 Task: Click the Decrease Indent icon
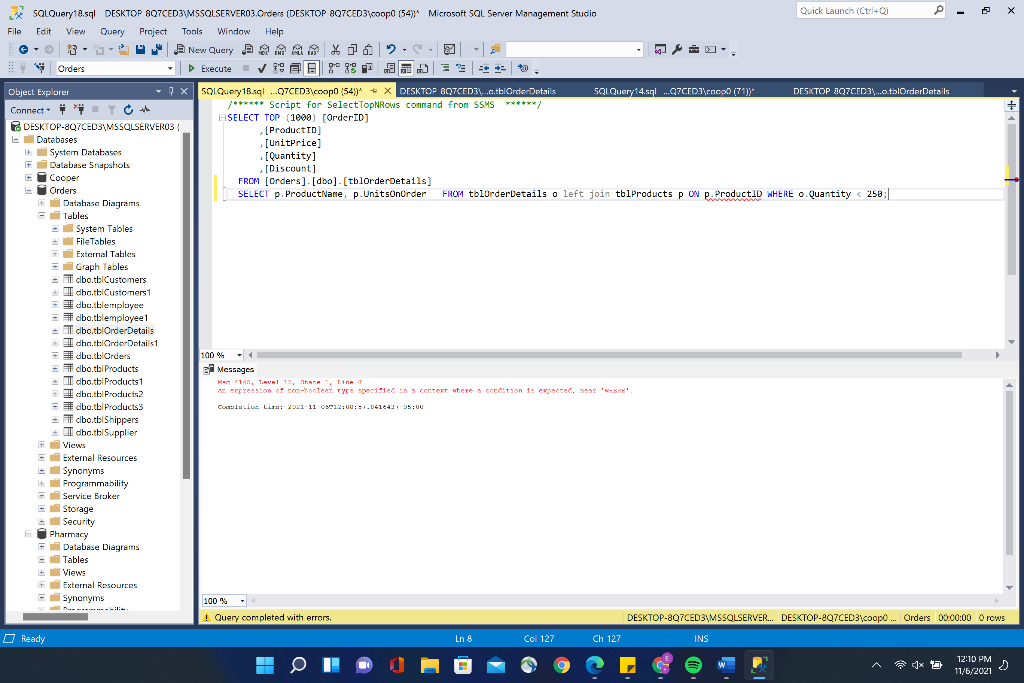click(x=484, y=69)
